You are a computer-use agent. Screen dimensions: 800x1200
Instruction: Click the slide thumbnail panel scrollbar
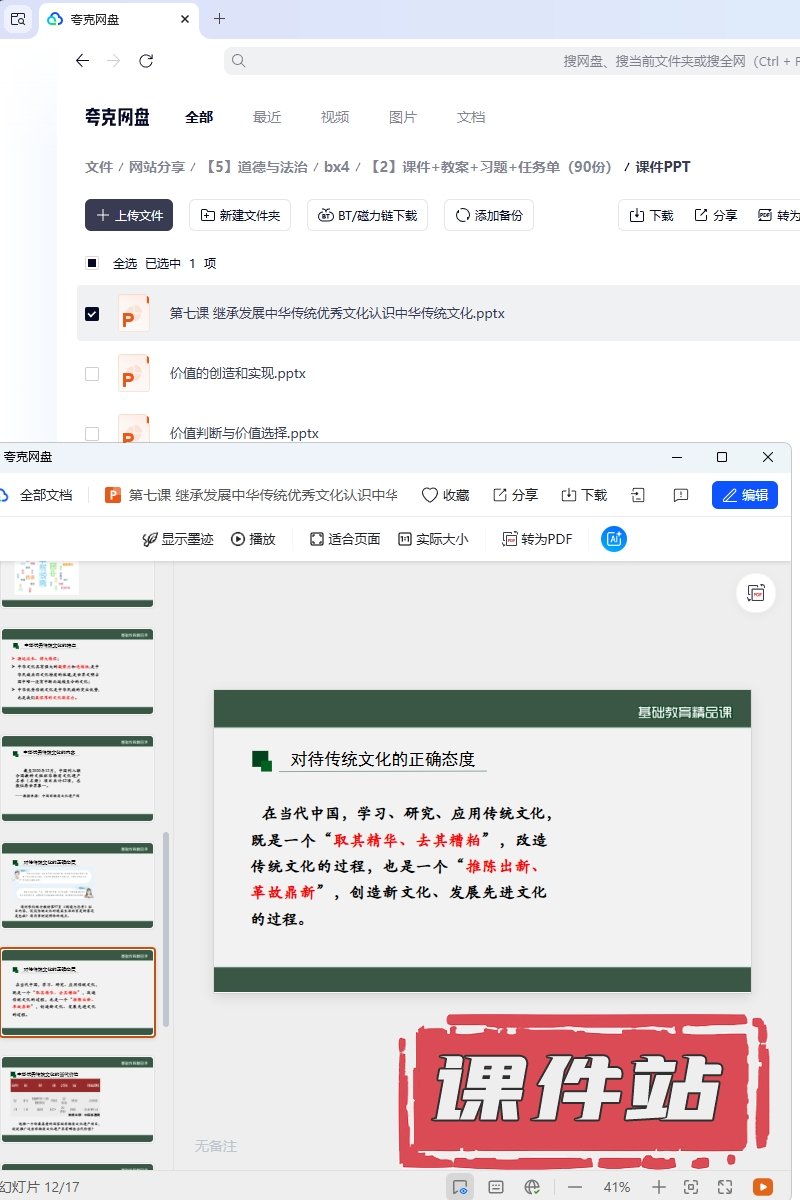pos(166,930)
